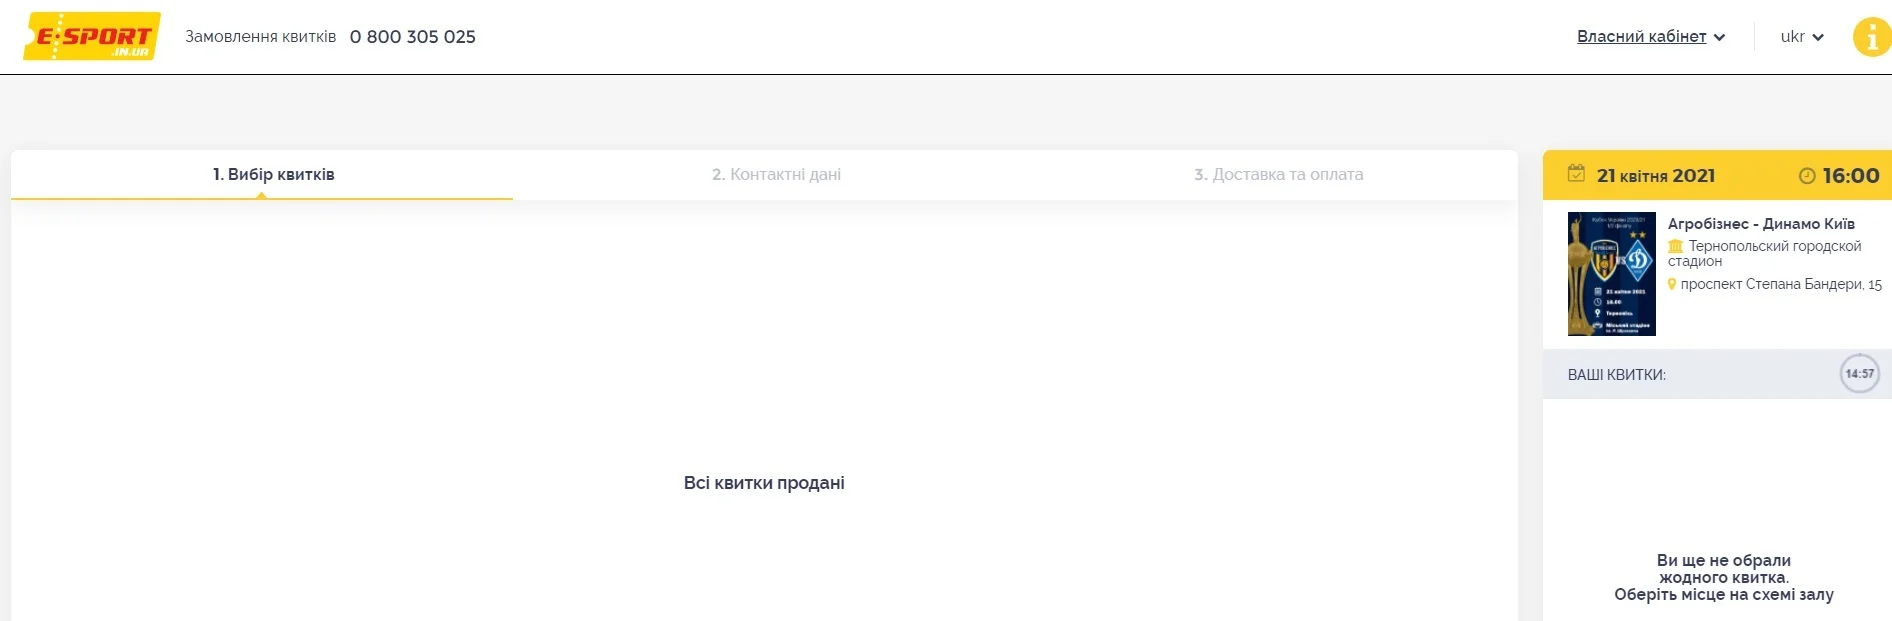Screen dimensions: 1892x621
Task: Click the yellow location pin icon
Action: pyautogui.click(x=1672, y=284)
